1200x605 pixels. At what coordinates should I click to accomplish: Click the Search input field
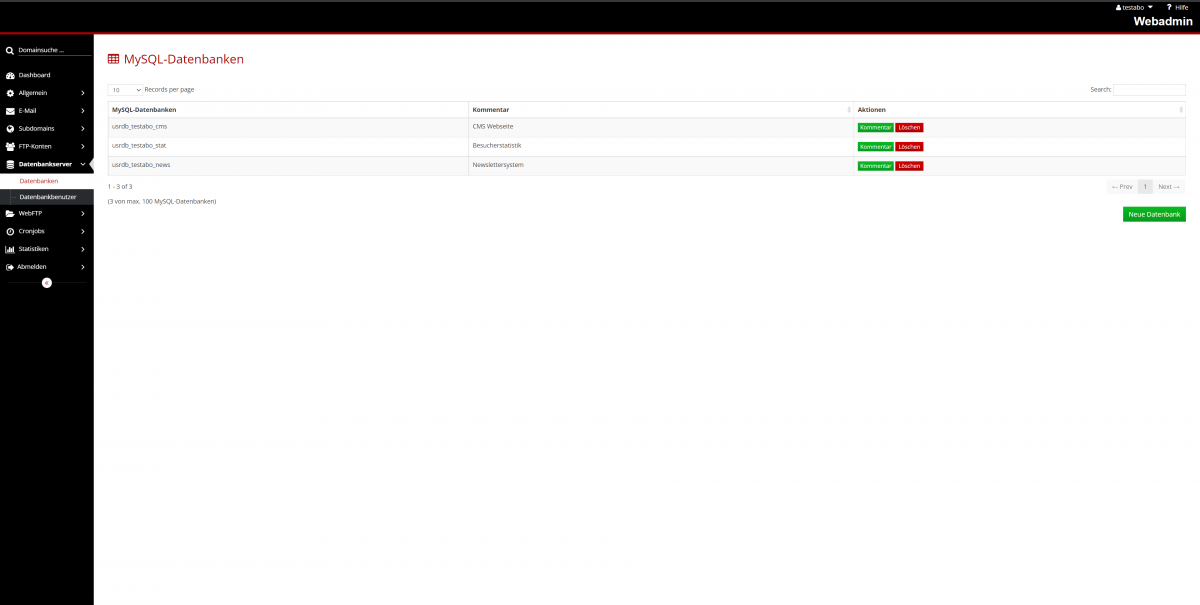1149,90
